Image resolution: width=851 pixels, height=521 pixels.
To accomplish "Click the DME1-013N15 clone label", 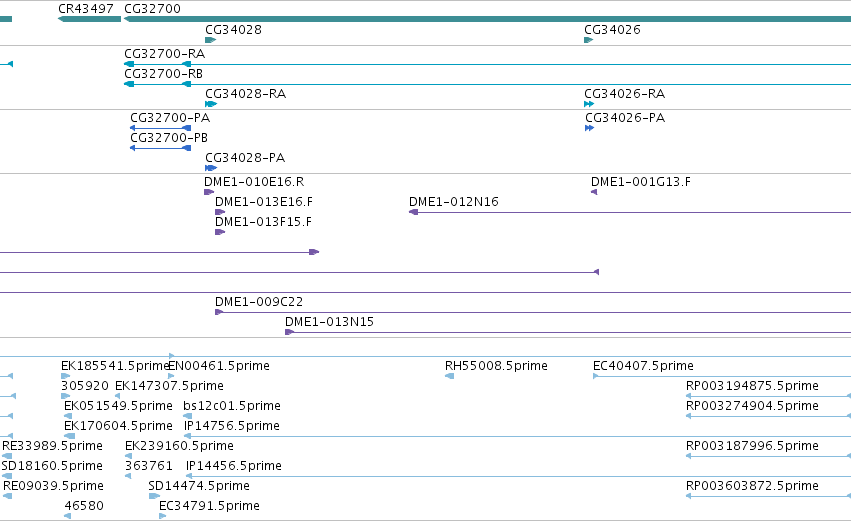I will 329,322.
